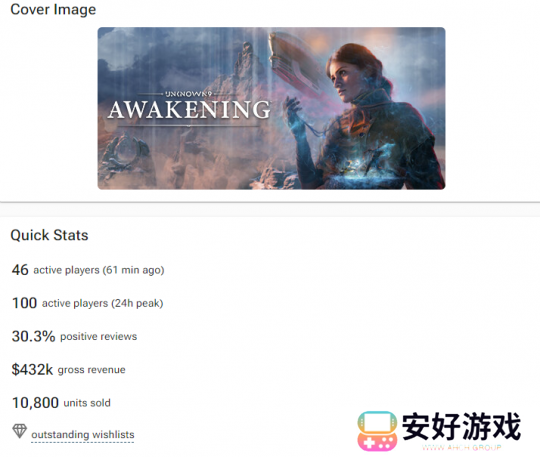Click the AWAKENING title text on cover
Screen dimensions: 540x457
pos(189,110)
